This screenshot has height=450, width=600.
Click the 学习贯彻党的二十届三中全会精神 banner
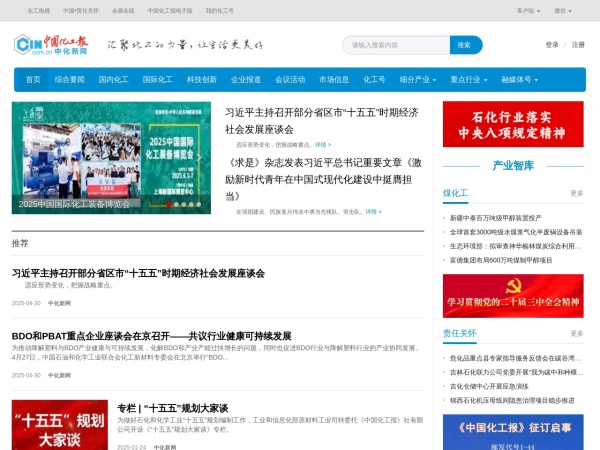(x=513, y=296)
